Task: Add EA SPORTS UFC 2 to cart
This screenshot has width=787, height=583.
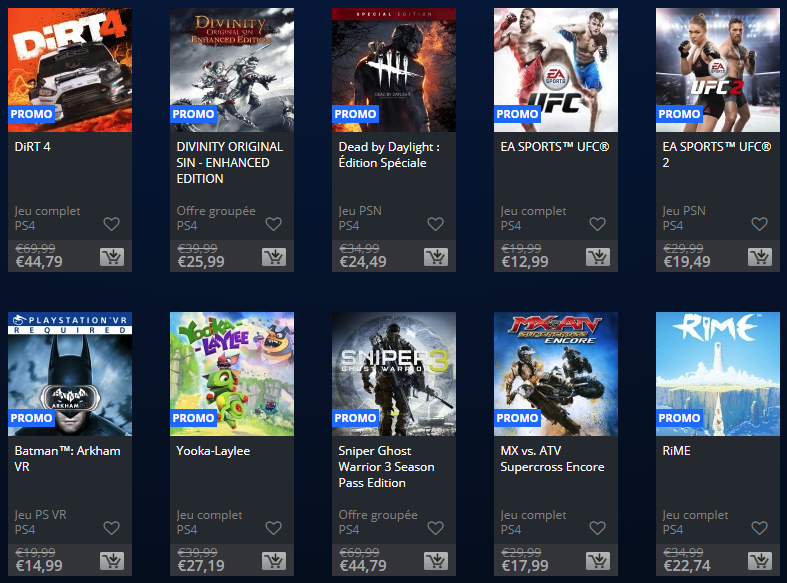Action: tap(760, 257)
